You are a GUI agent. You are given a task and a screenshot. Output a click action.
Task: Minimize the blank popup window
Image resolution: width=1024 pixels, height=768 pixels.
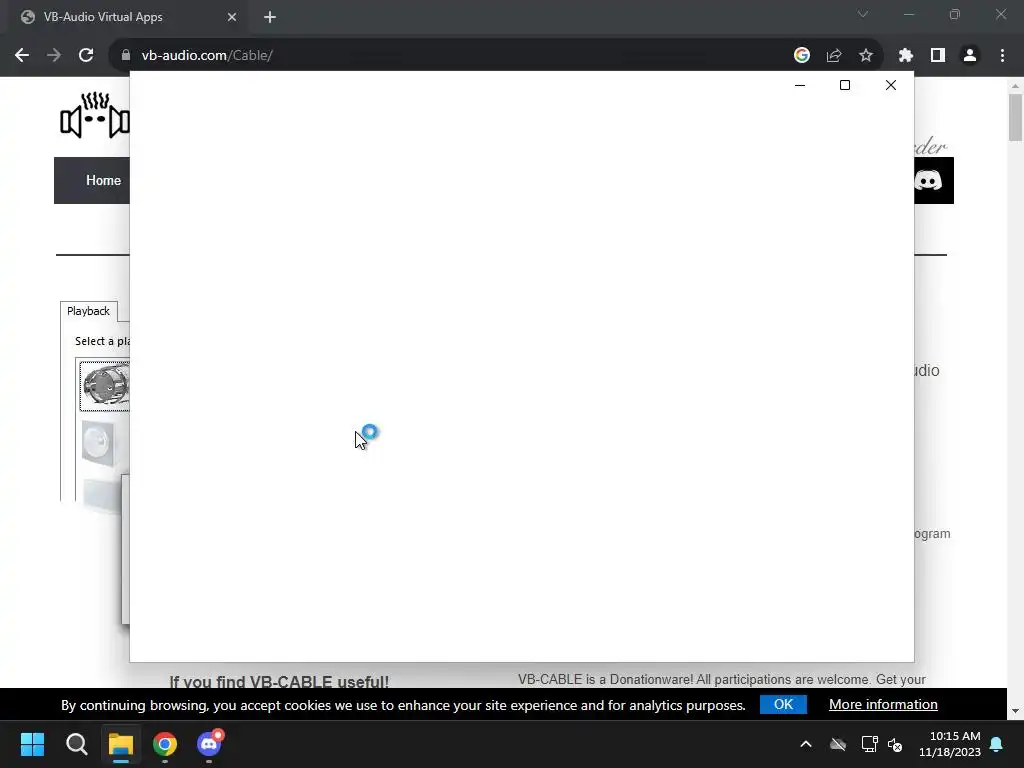point(799,86)
